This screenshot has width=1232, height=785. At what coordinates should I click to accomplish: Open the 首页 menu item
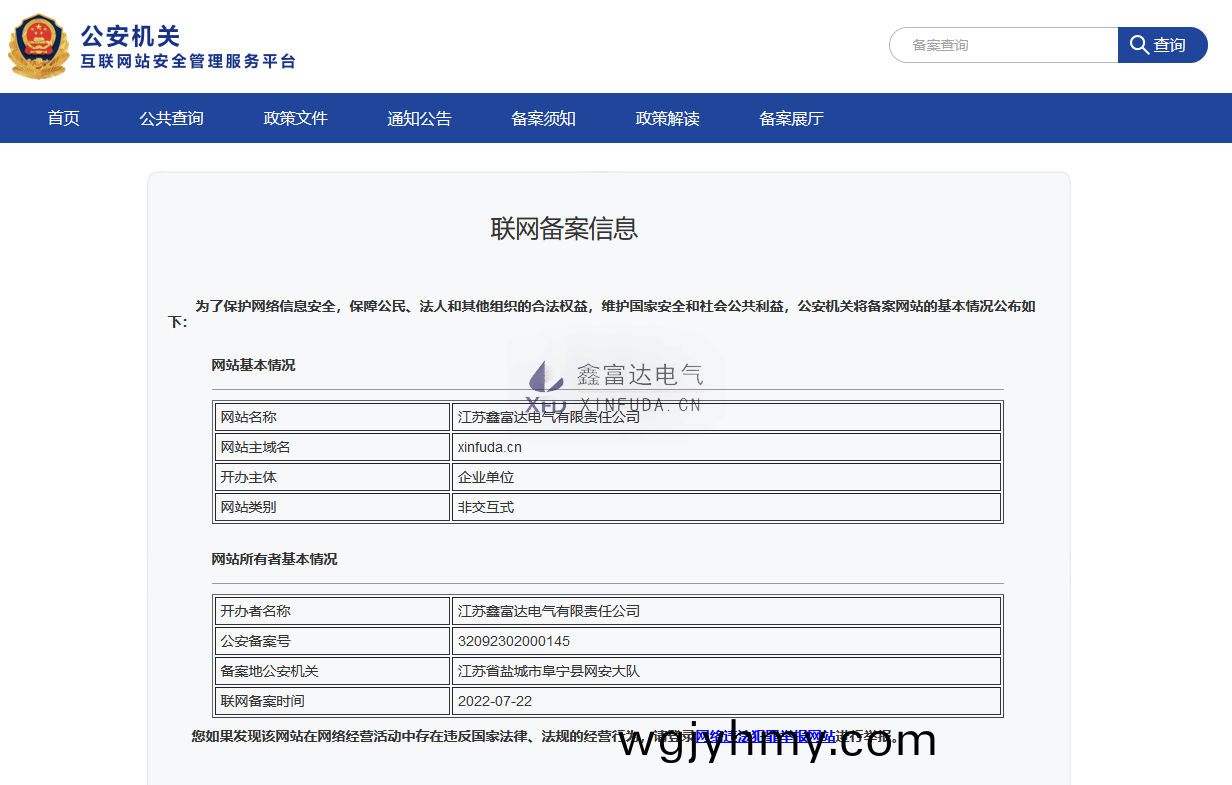[x=64, y=118]
